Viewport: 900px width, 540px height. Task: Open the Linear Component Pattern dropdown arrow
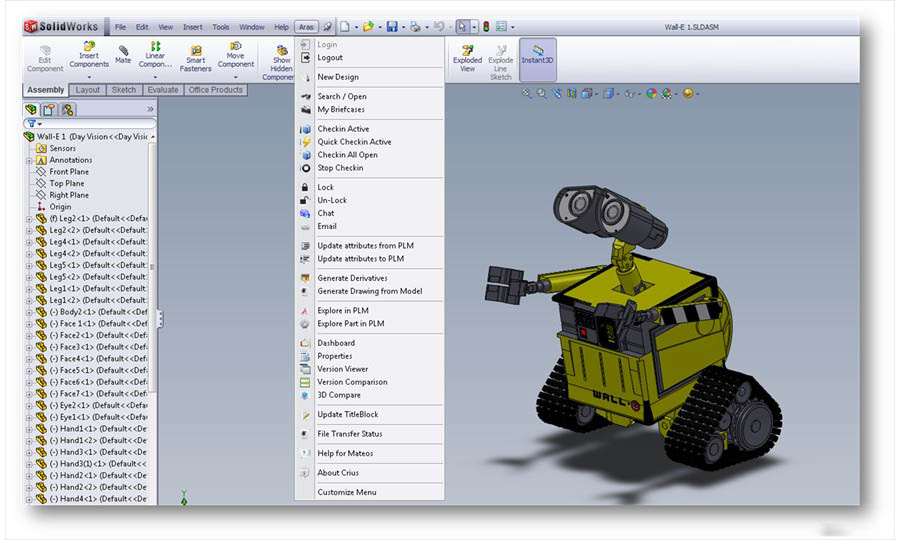click(155, 76)
